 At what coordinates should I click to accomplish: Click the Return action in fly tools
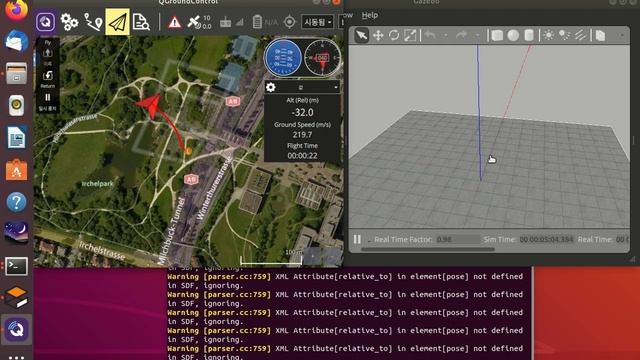click(x=48, y=79)
